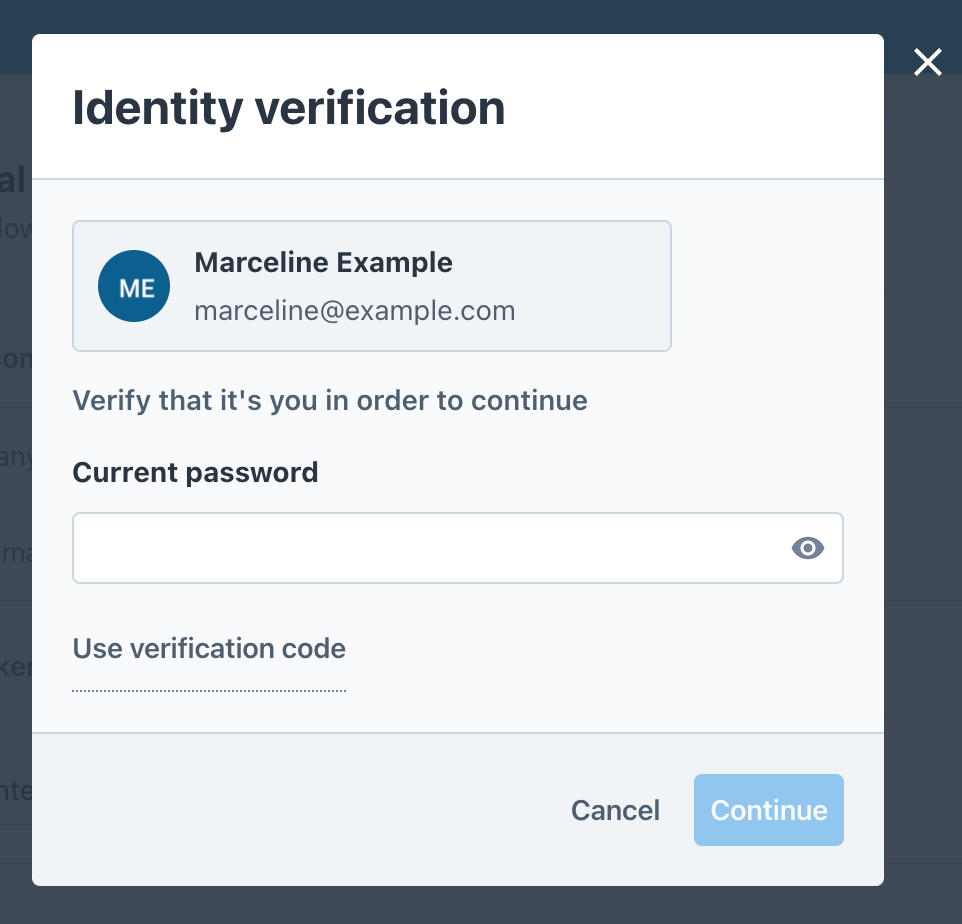Click the Identity verification heading
The image size is (962, 924).
(x=288, y=108)
